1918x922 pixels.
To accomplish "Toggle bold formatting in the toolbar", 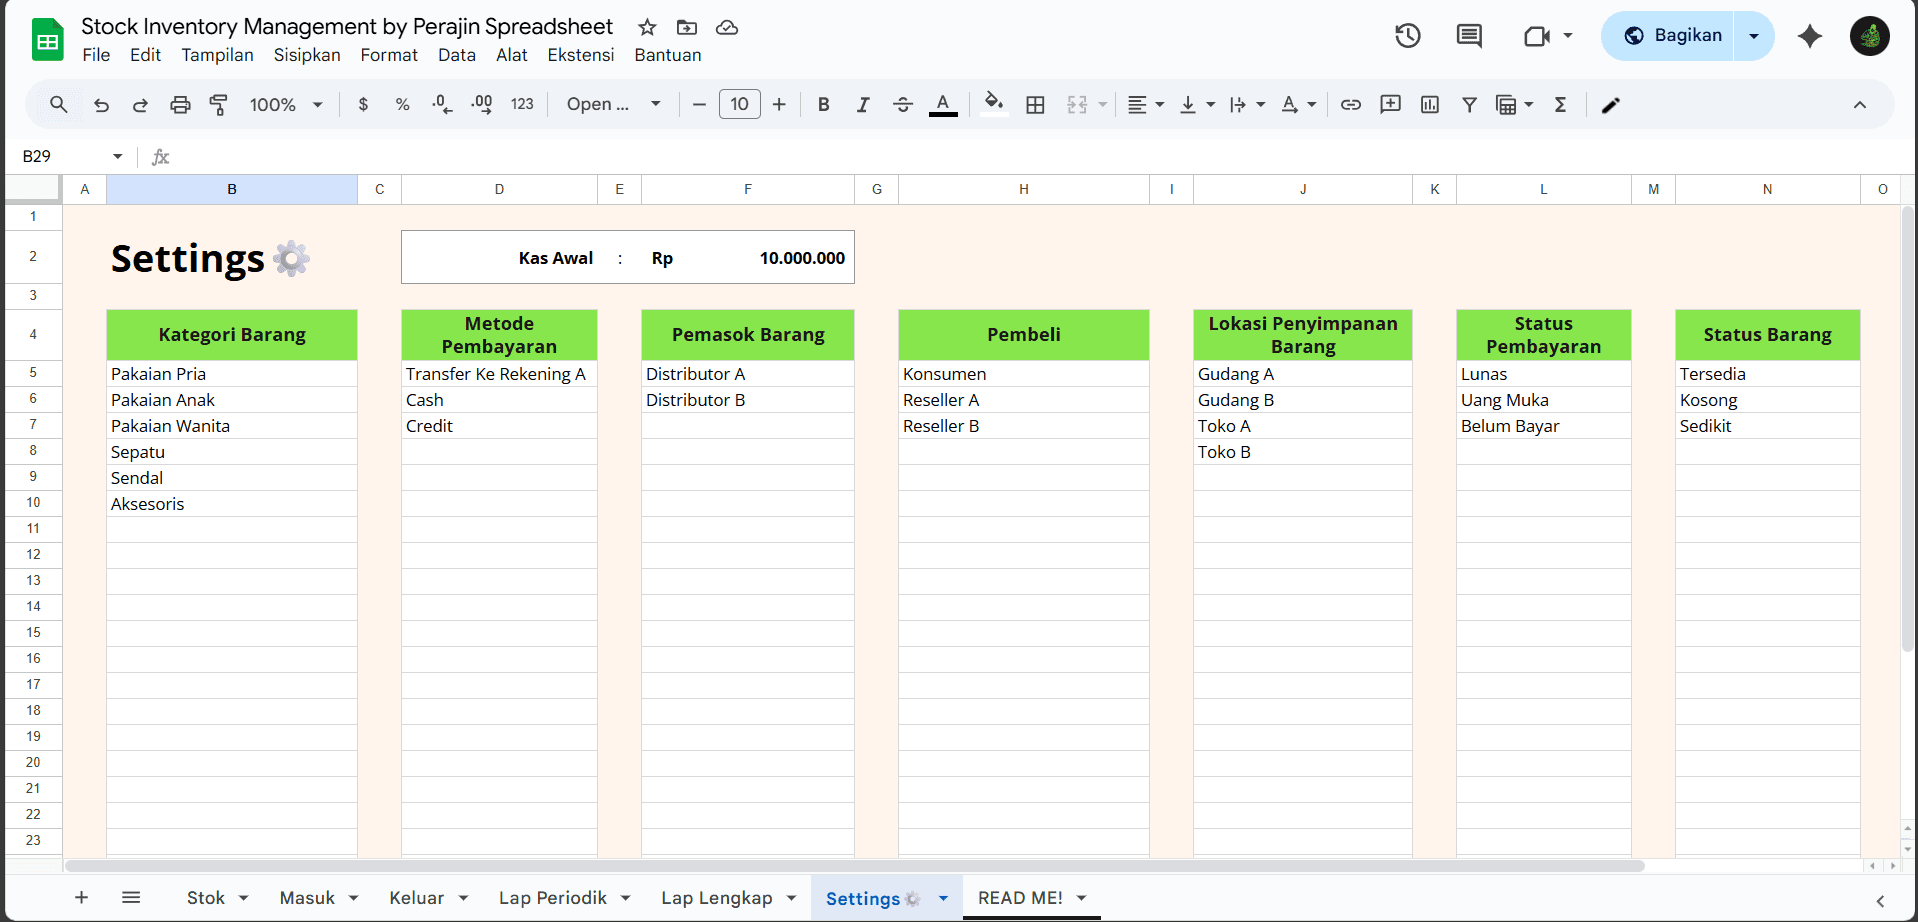I will [x=824, y=104].
